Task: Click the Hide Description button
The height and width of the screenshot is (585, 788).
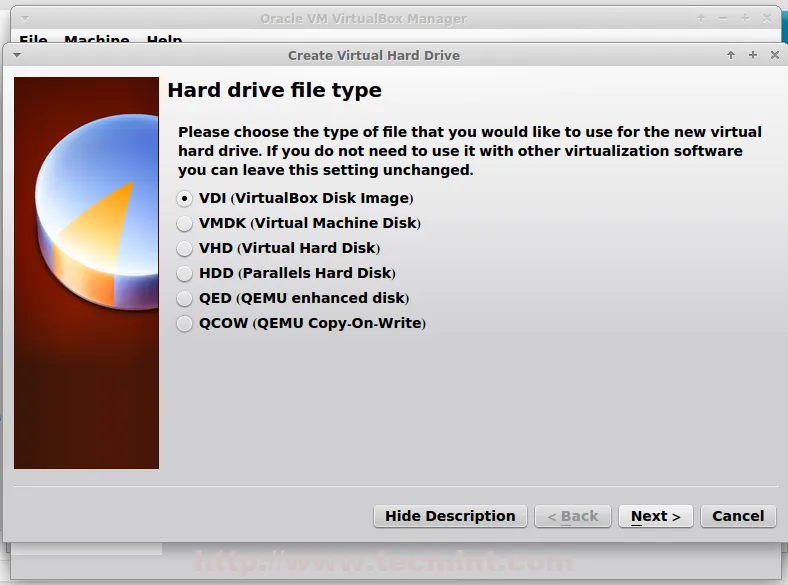Action: [450, 516]
